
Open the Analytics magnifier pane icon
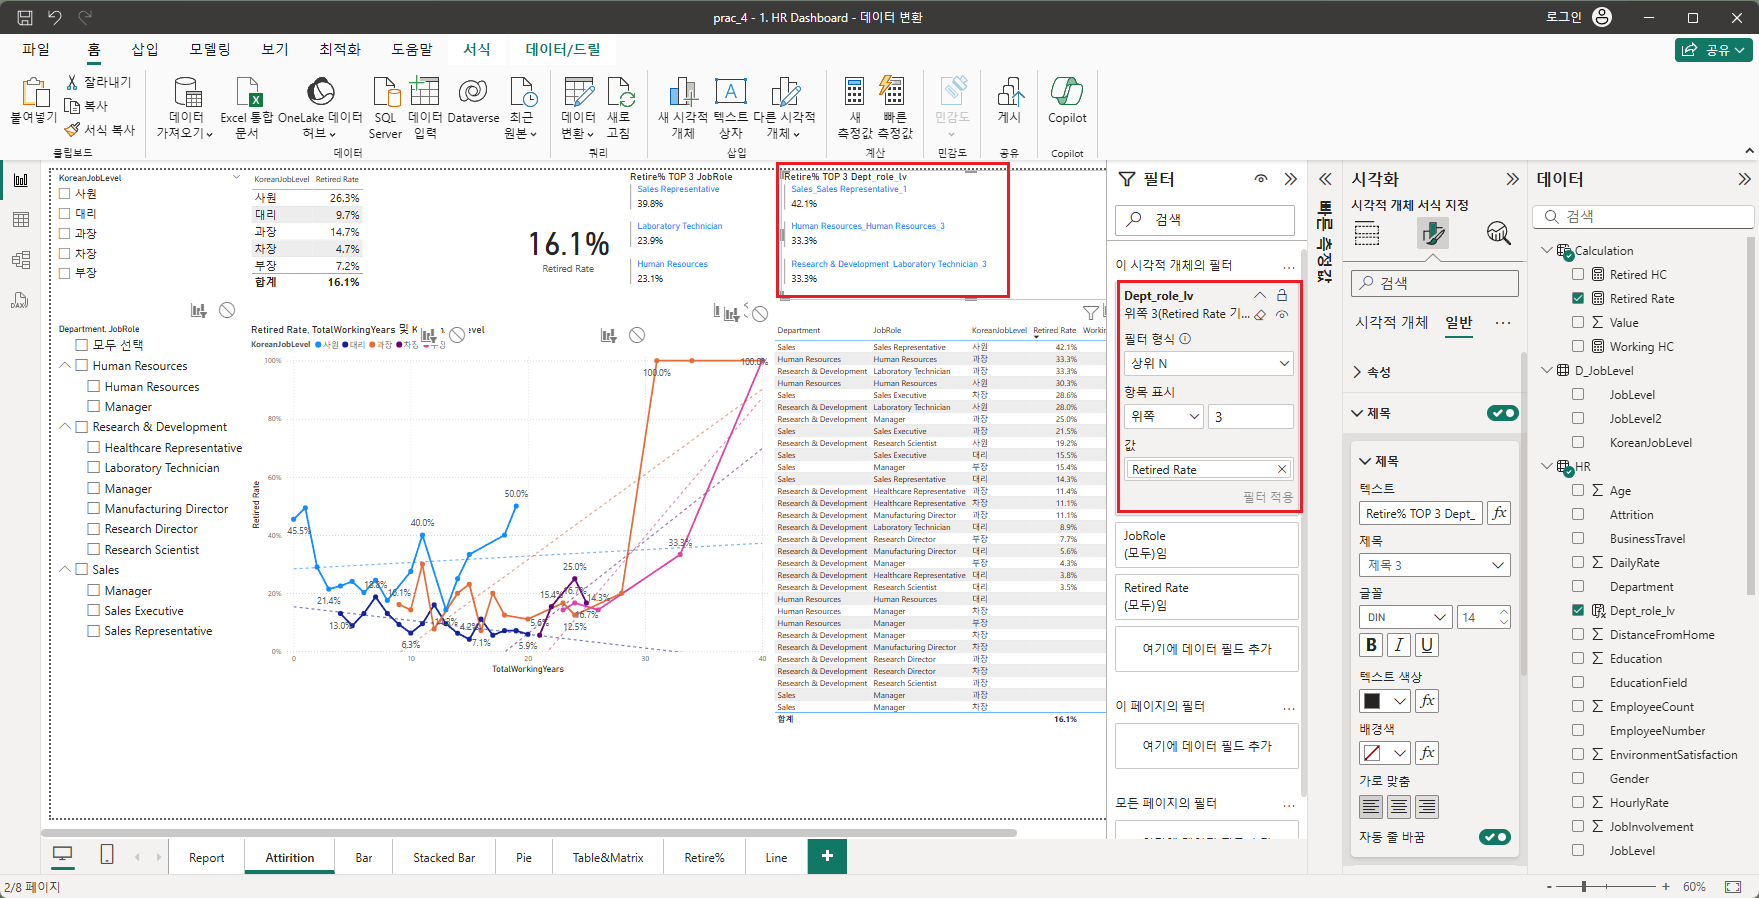(x=1498, y=234)
